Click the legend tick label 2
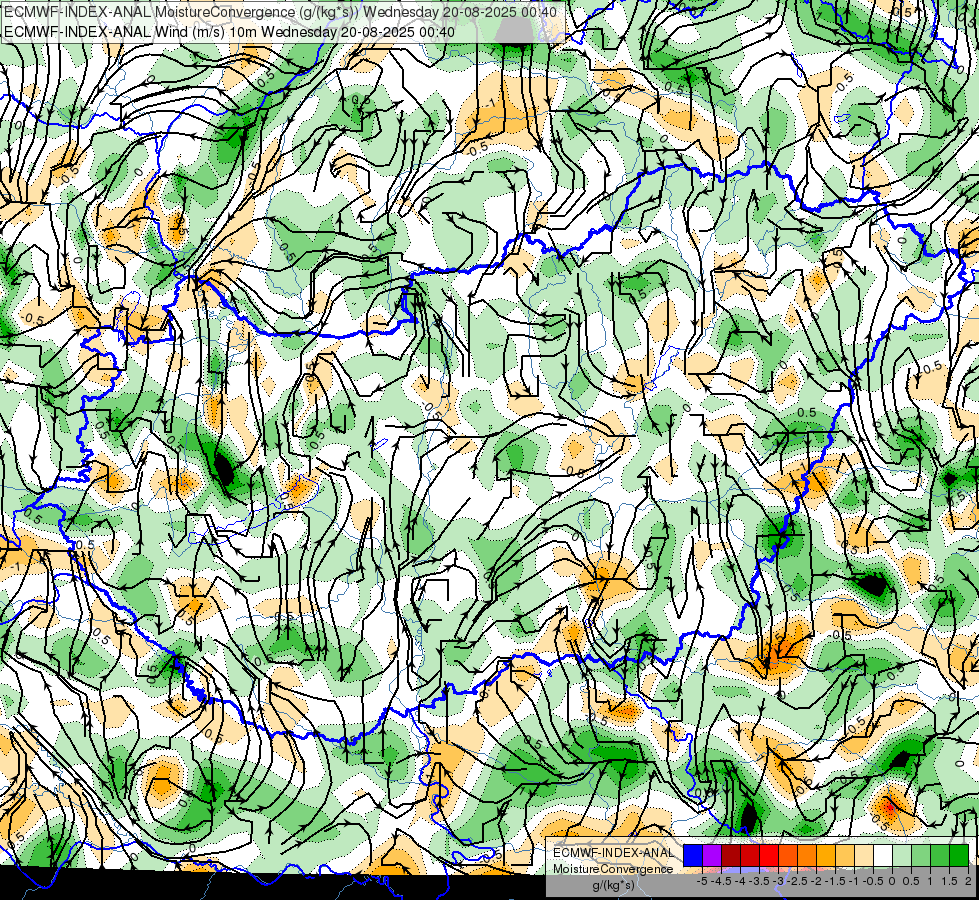The image size is (979, 900). pos(968,881)
